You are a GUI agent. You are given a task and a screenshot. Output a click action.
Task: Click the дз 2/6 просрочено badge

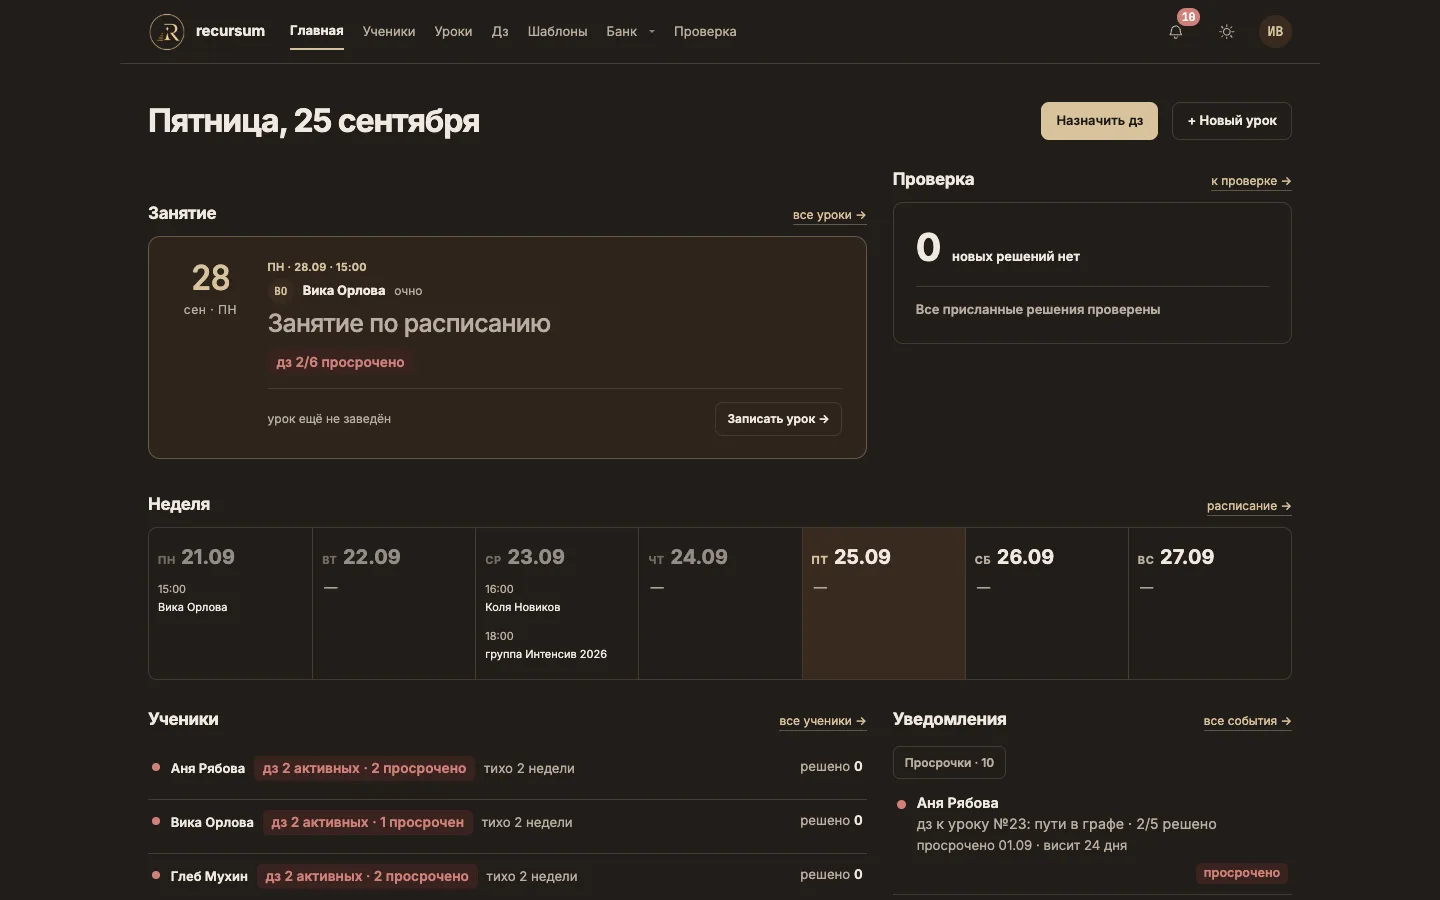click(340, 363)
